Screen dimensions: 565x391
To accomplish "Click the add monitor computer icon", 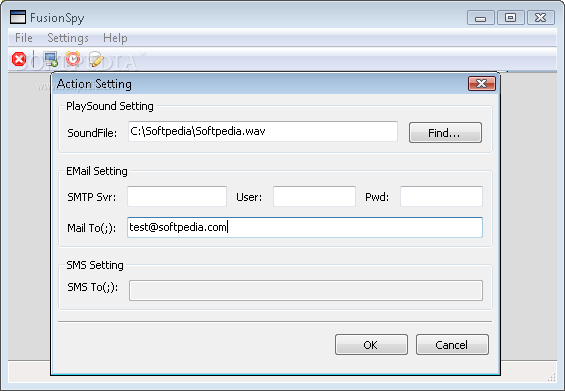I will tap(50, 59).
